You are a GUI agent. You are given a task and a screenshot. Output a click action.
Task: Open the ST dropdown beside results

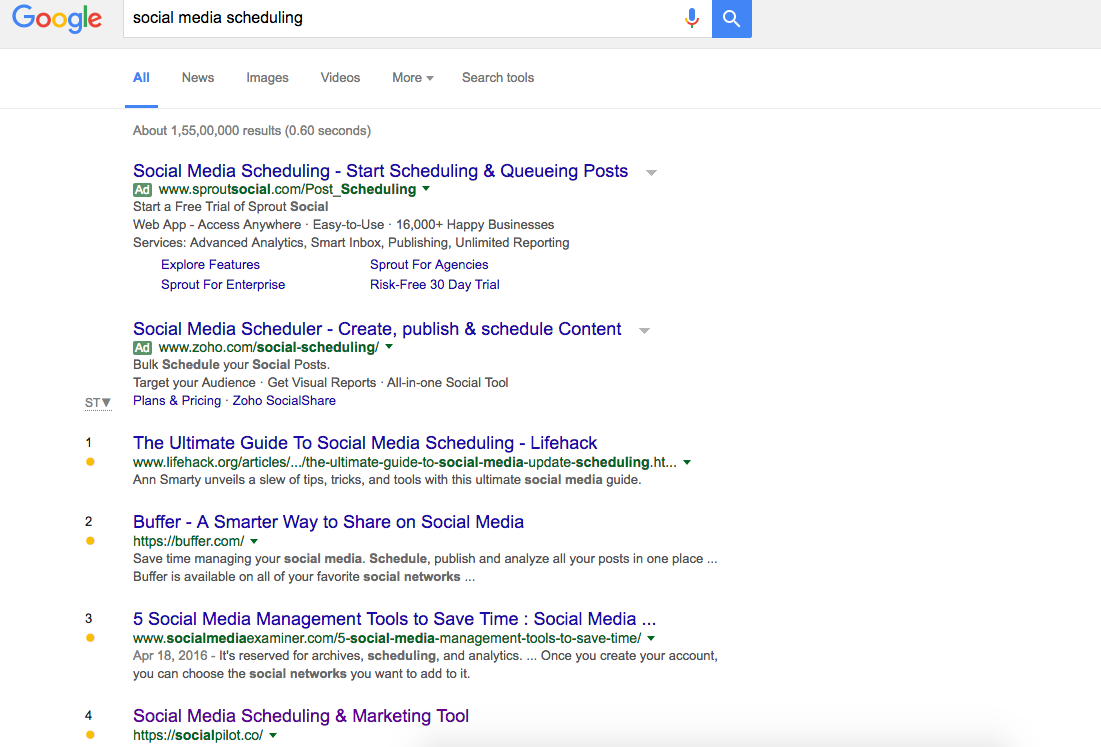pos(98,402)
